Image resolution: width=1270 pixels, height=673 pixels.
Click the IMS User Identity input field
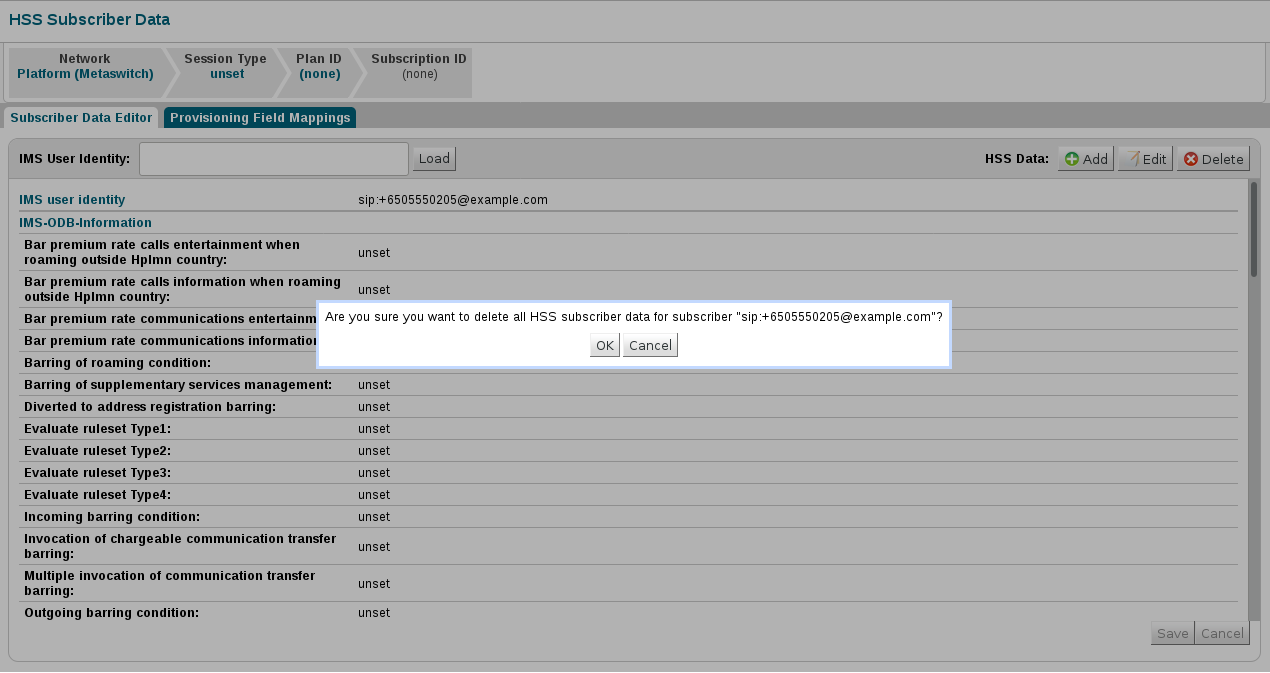273,159
